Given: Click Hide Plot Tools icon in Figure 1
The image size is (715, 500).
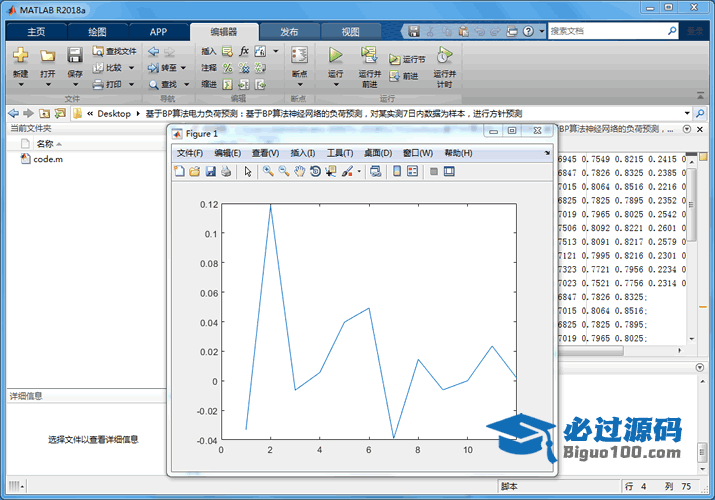Looking at the screenshot, I should click(x=434, y=171).
